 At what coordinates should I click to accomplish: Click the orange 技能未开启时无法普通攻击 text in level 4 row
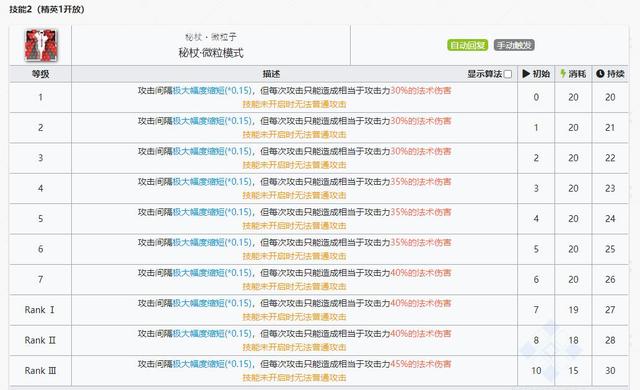(294, 195)
